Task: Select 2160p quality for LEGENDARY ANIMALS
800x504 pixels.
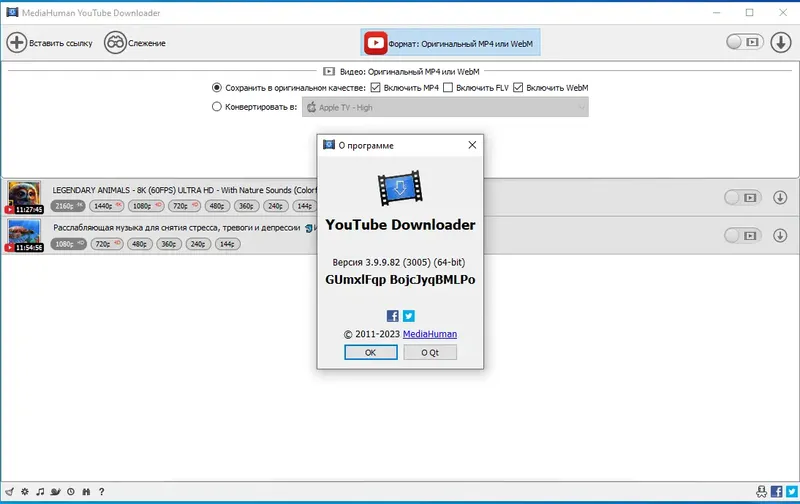Action: tap(68, 206)
